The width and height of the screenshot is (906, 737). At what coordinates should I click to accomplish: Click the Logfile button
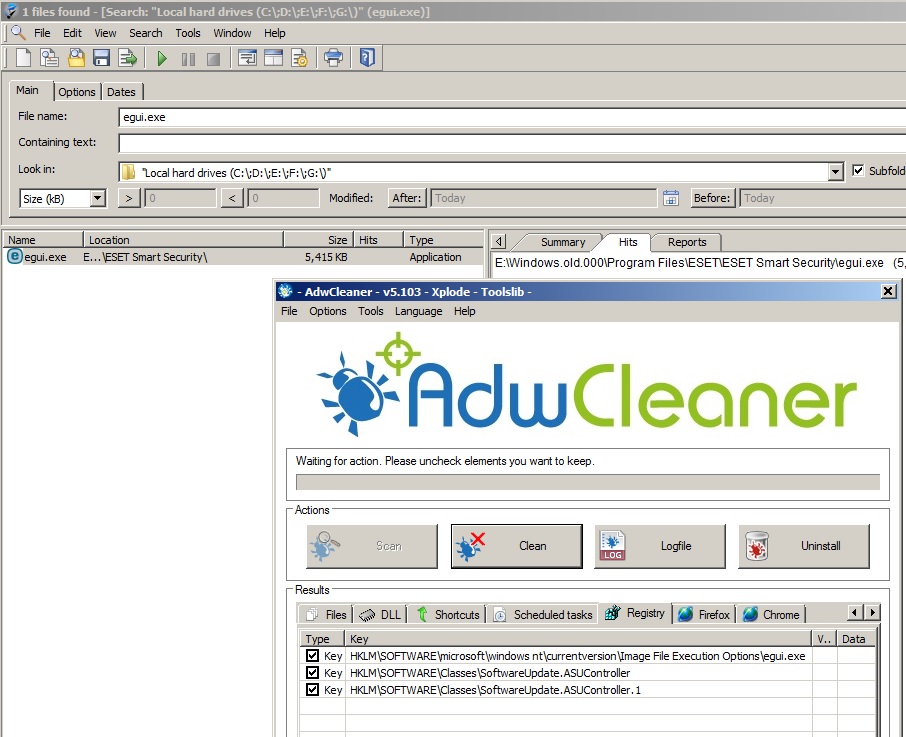pyautogui.click(x=660, y=546)
